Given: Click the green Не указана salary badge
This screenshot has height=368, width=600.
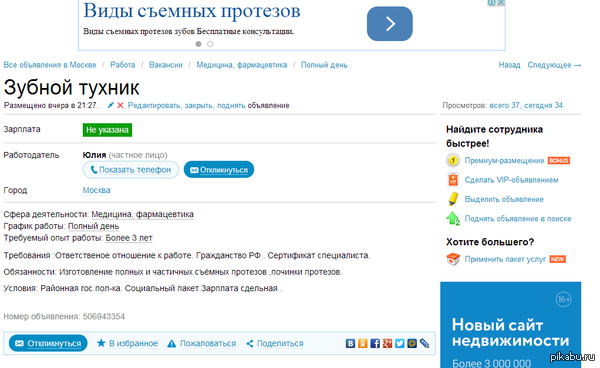Looking at the screenshot, I should coord(107,130).
